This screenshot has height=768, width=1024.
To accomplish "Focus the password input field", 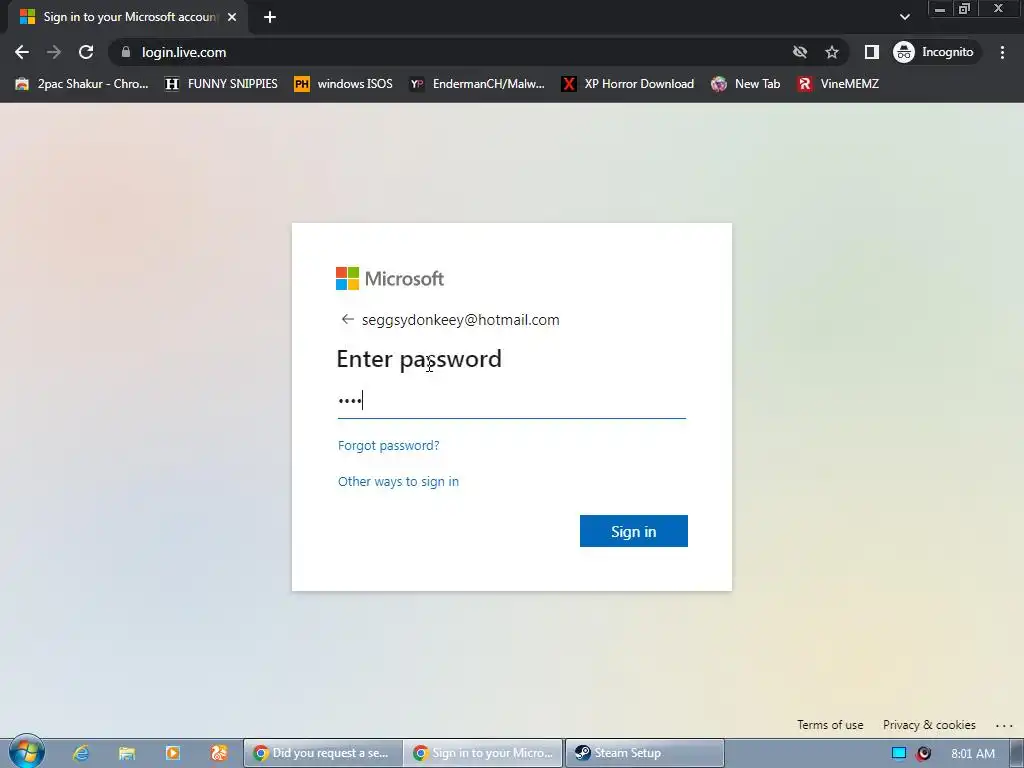I will tap(511, 400).
